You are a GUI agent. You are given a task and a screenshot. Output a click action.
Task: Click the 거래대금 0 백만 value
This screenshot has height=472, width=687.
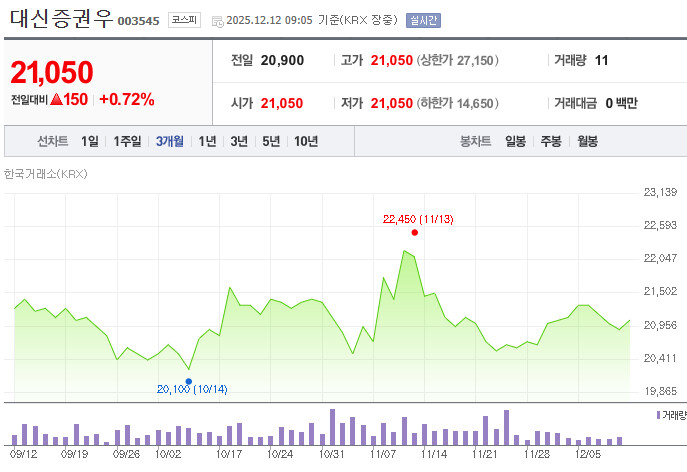click(x=621, y=103)
